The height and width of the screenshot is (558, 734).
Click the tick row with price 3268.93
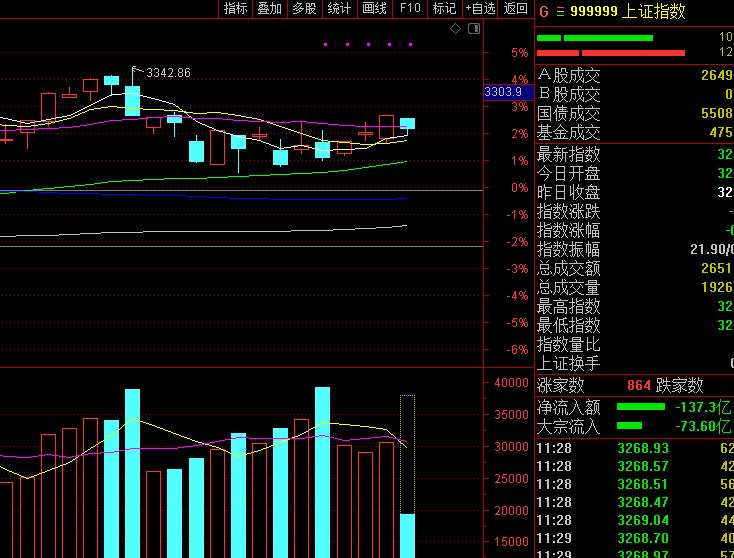(x=635, y=448)
